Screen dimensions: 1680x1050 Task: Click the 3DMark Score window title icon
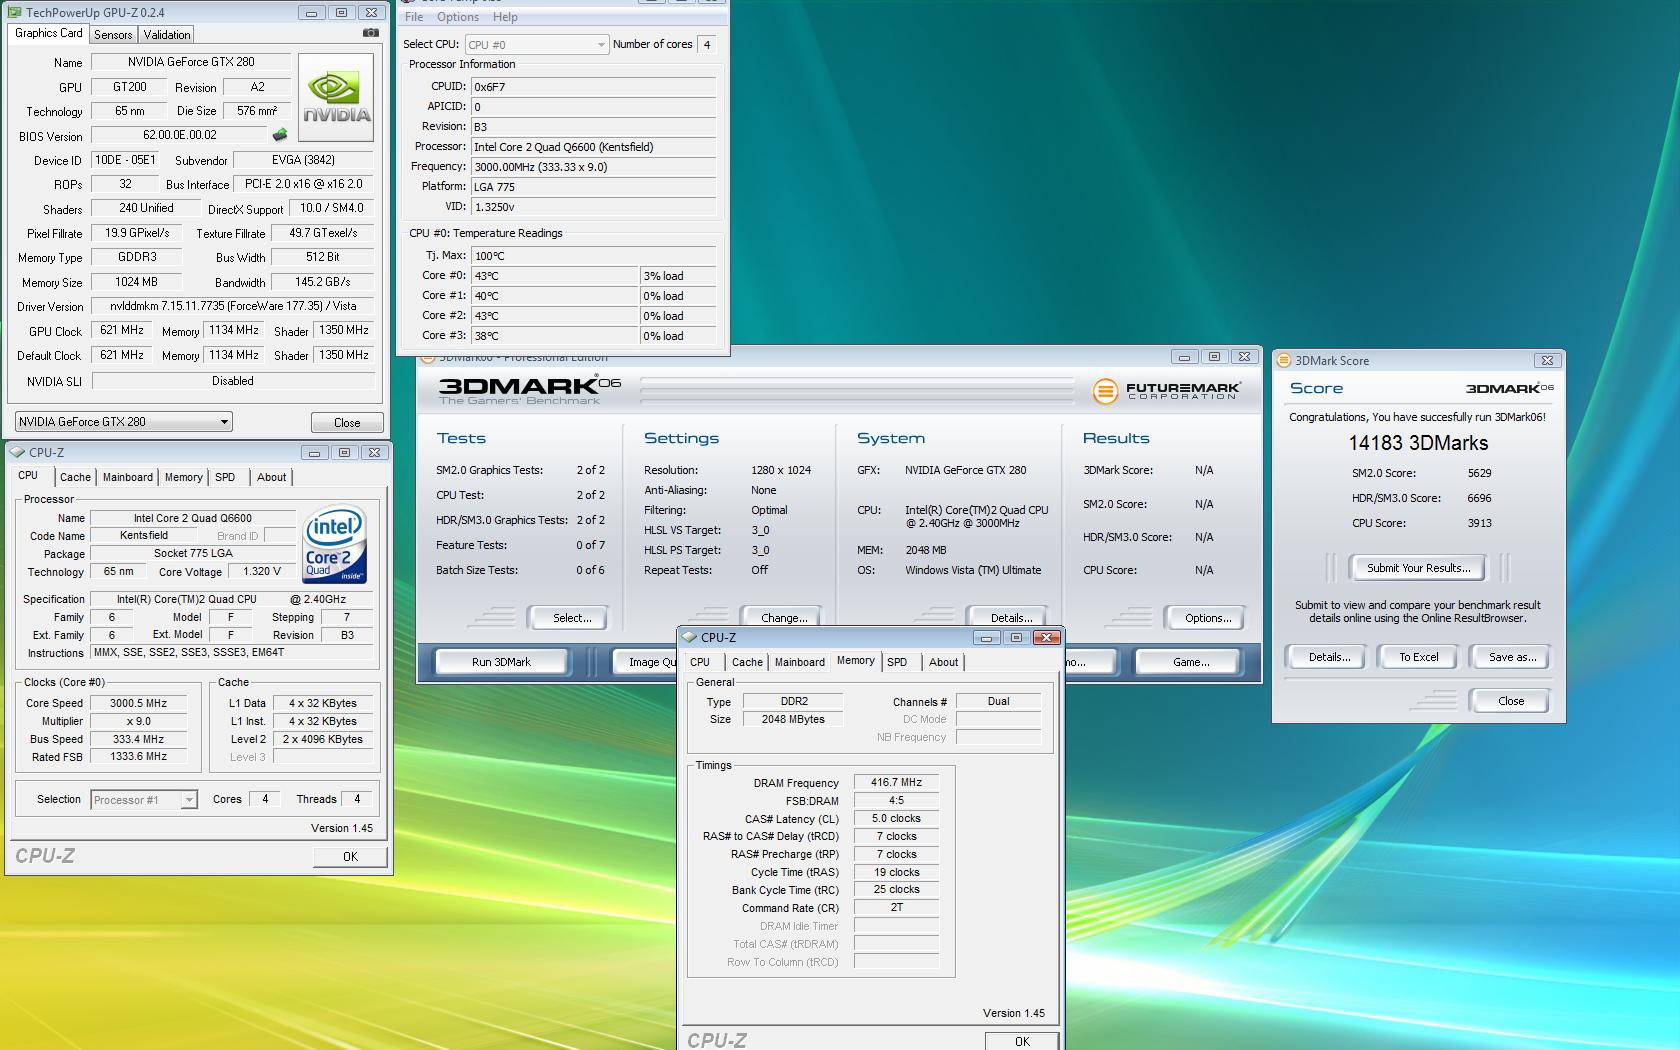click(1284, 361)
